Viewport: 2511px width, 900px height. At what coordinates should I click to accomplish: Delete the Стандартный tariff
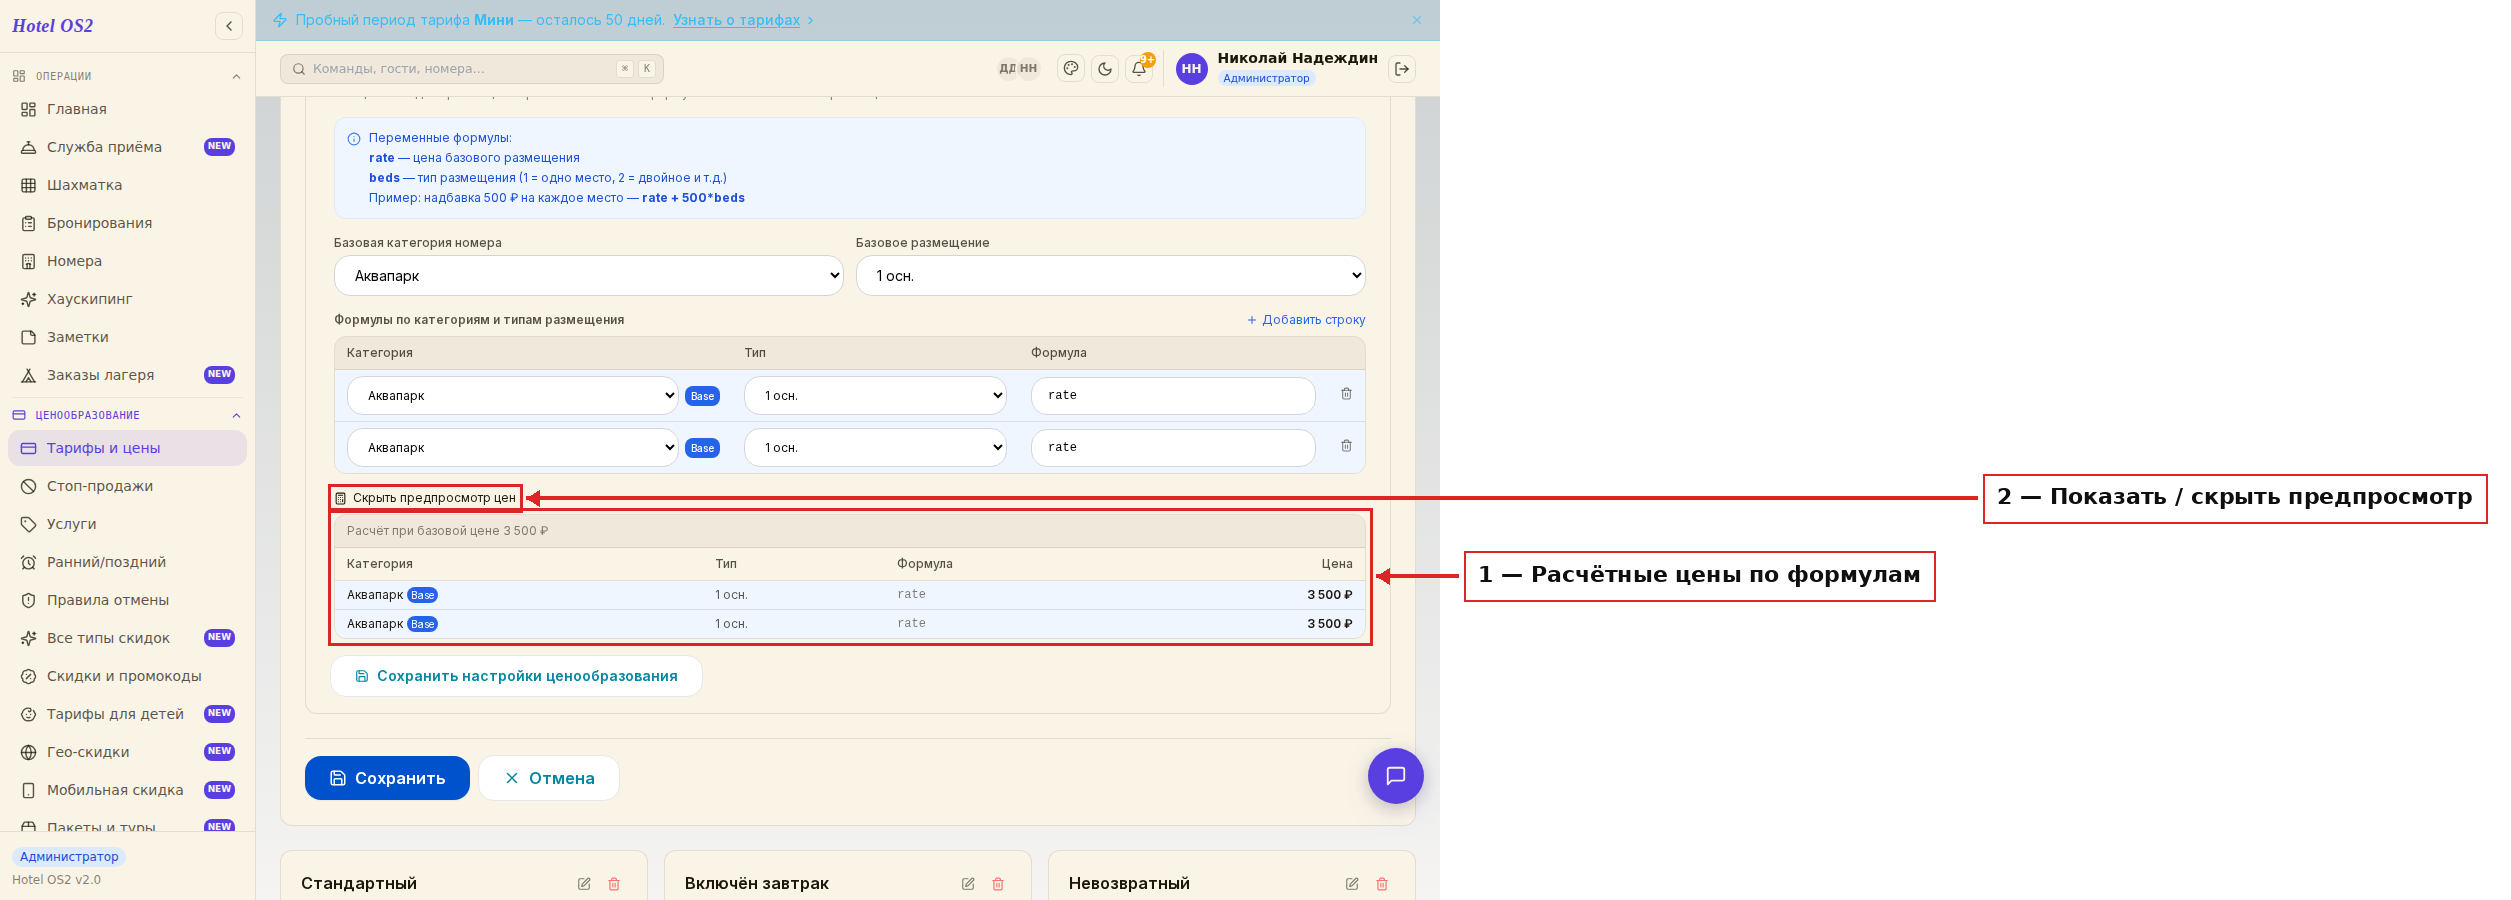click(614, 884)
